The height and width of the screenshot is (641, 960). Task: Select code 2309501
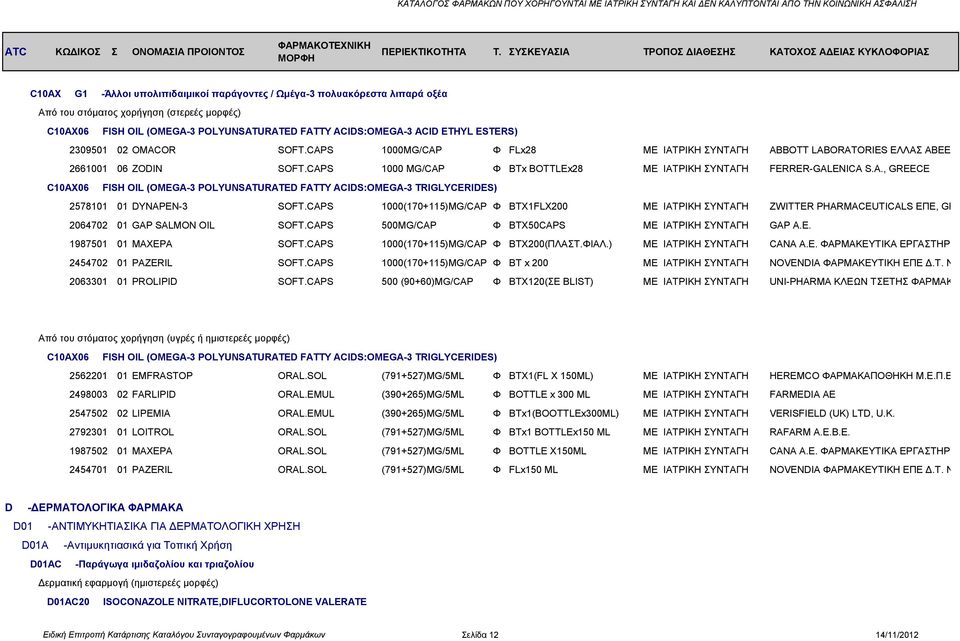[x=88, y=150]
